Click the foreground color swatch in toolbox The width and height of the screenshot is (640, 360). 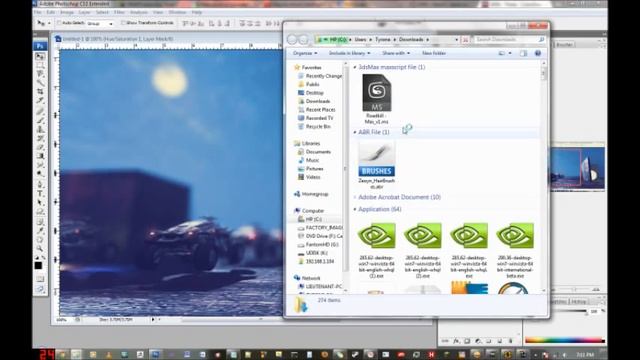click(x=38, y=265)
